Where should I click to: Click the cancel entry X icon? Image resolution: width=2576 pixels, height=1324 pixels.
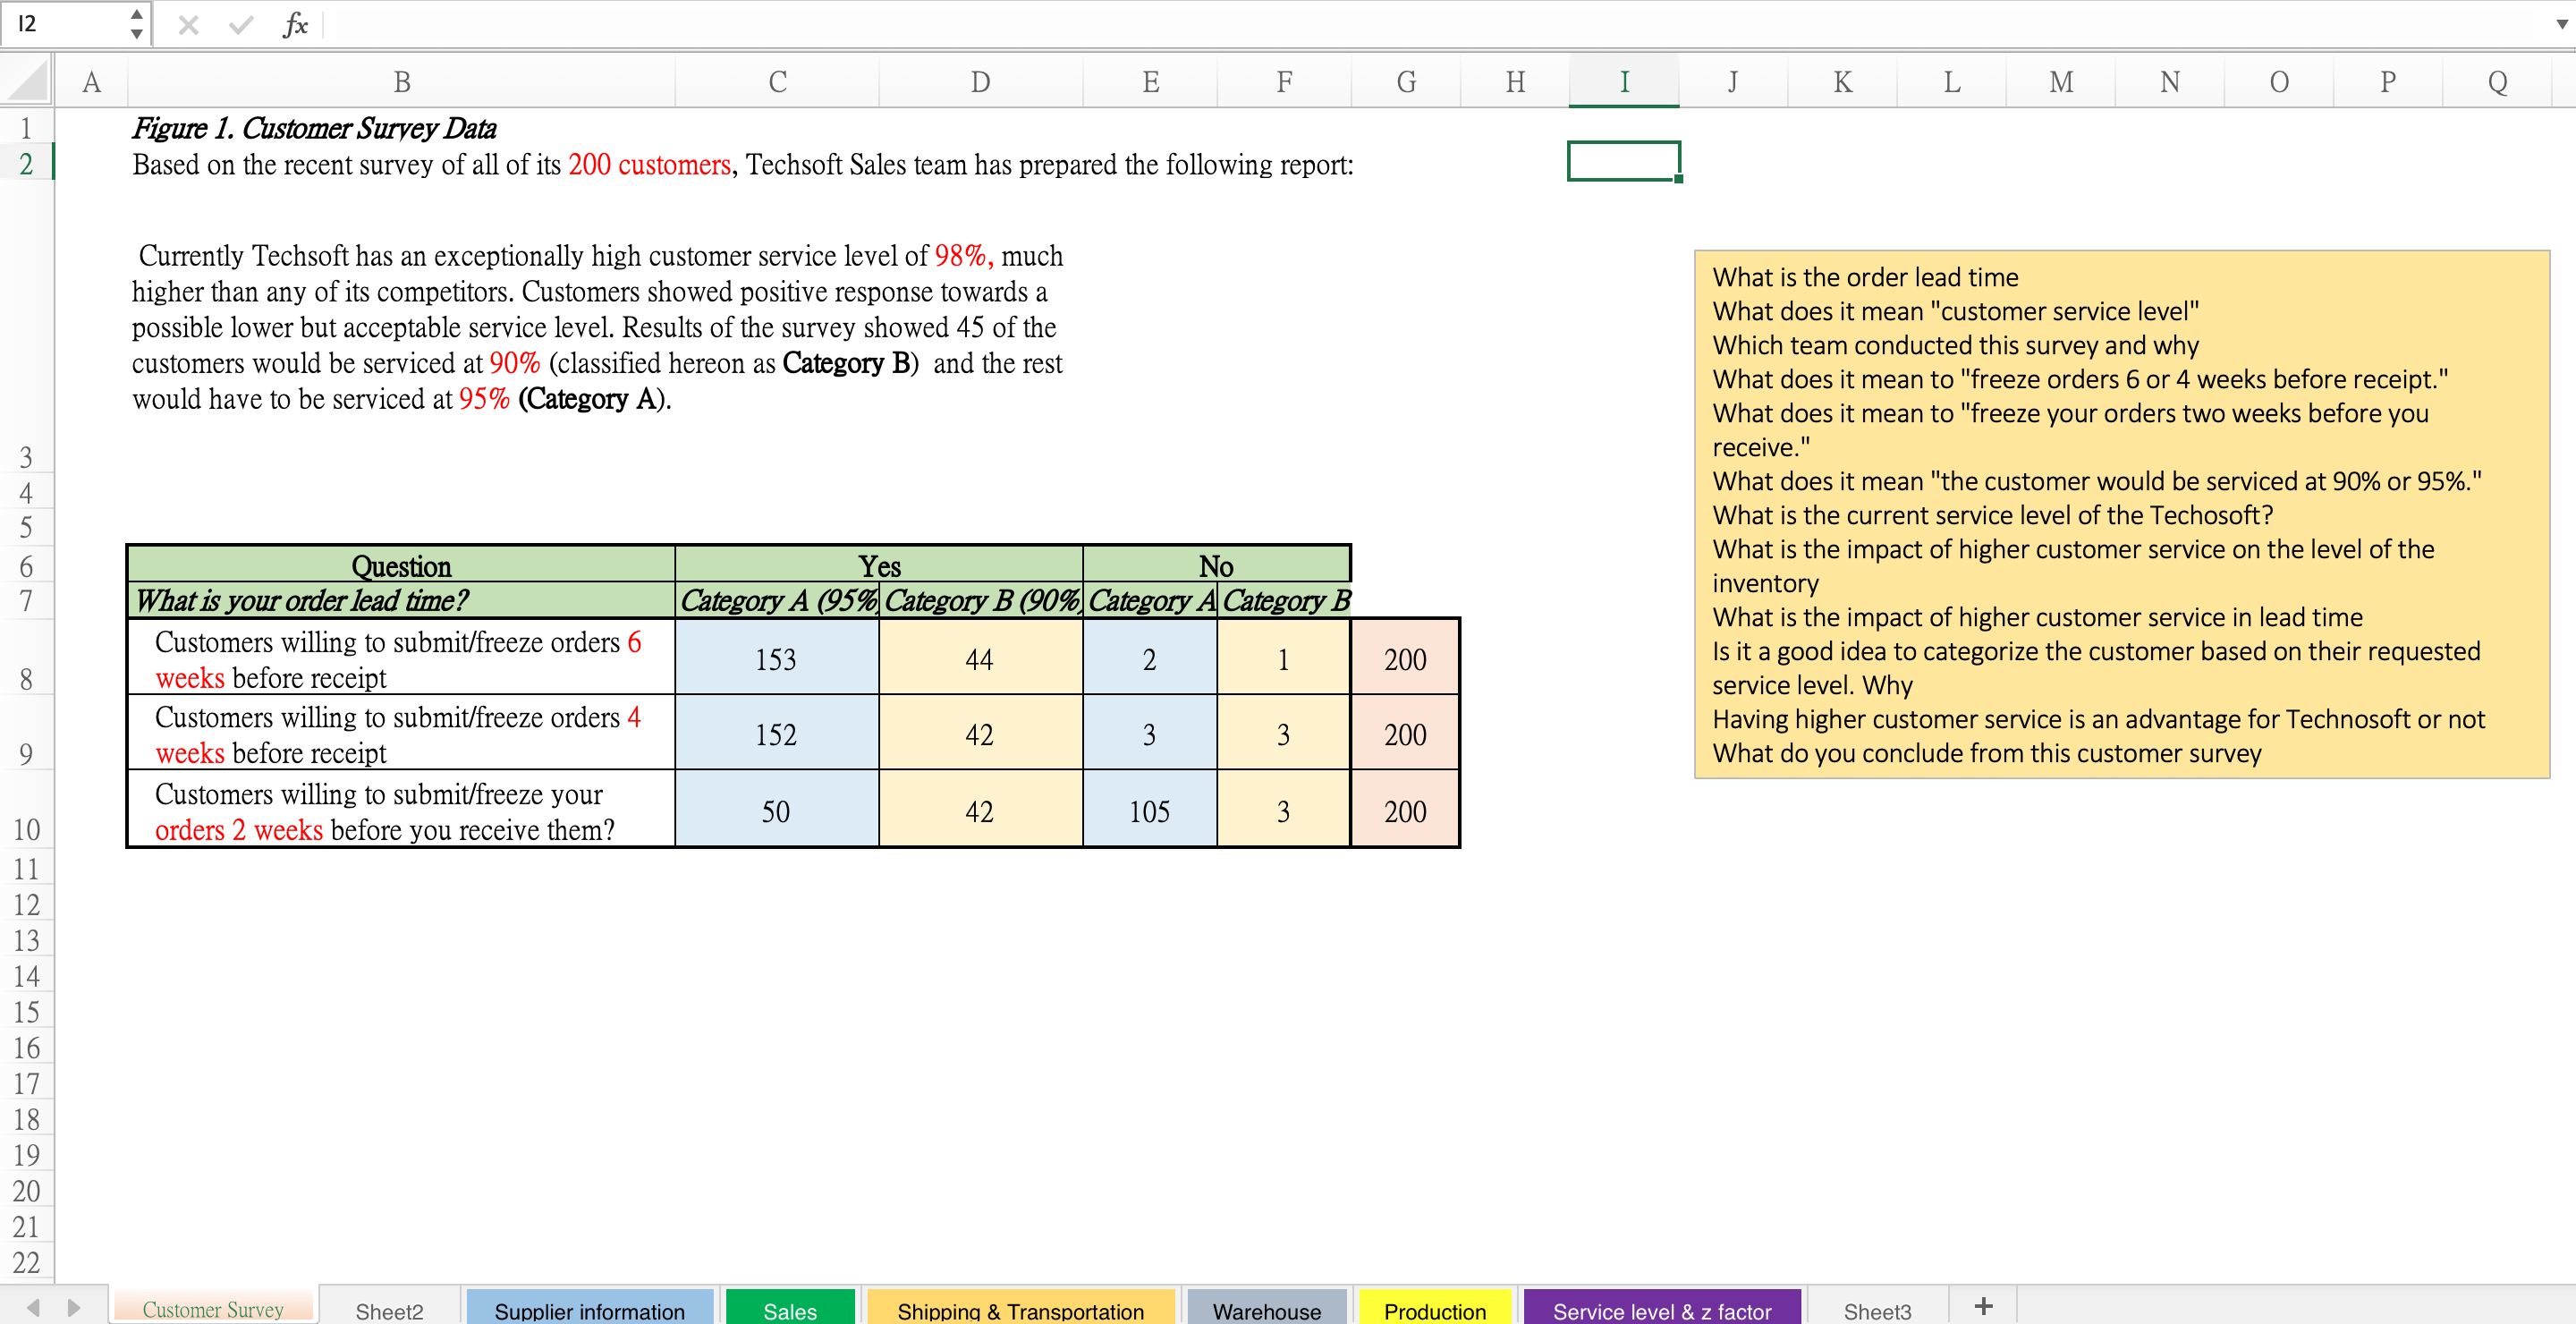click(188, 24)
